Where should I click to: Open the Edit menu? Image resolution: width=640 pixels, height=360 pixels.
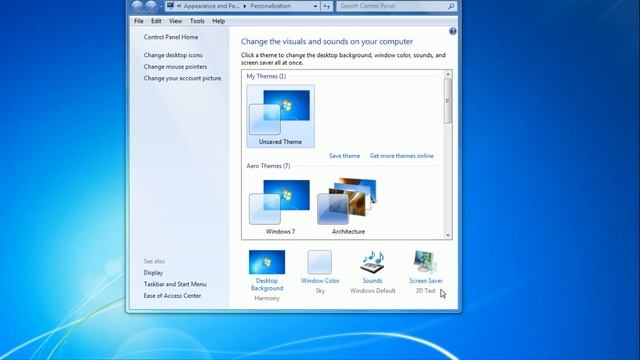[156, 21]
